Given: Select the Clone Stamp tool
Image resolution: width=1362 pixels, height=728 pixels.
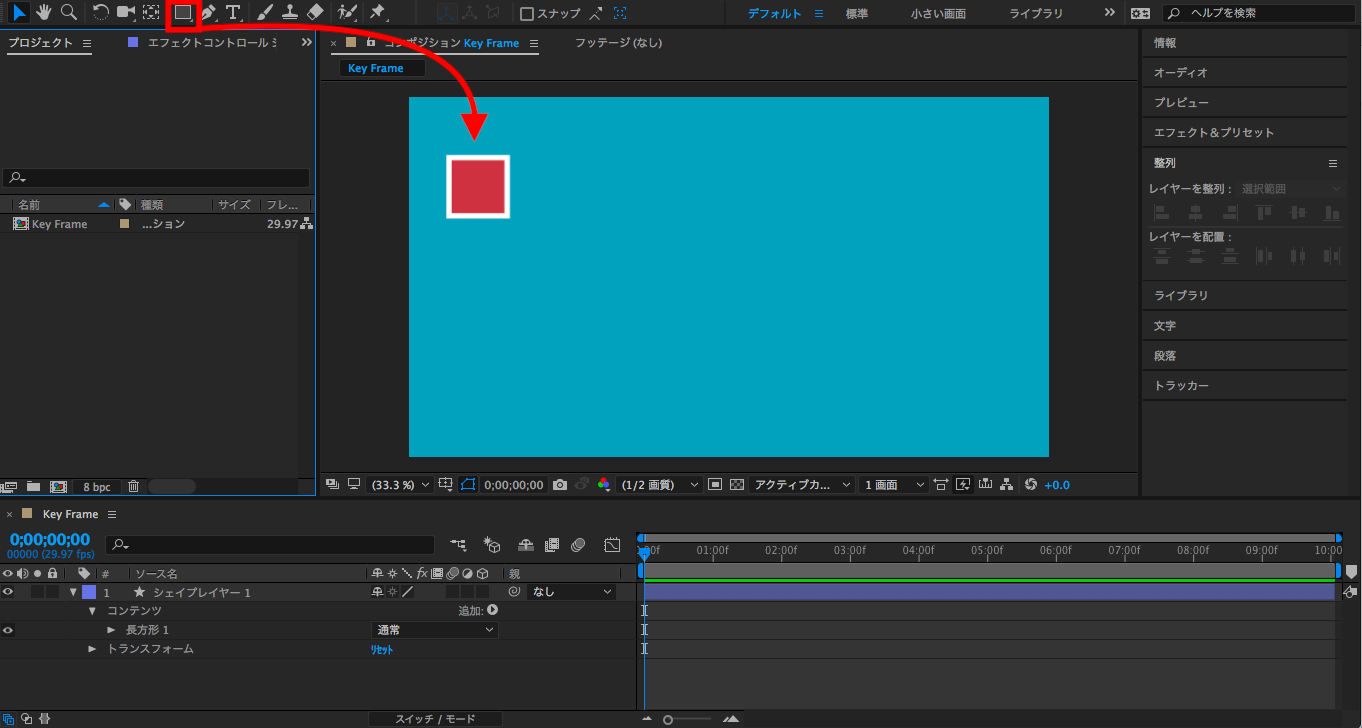Looking at the screenshot, I should (289, 13).
